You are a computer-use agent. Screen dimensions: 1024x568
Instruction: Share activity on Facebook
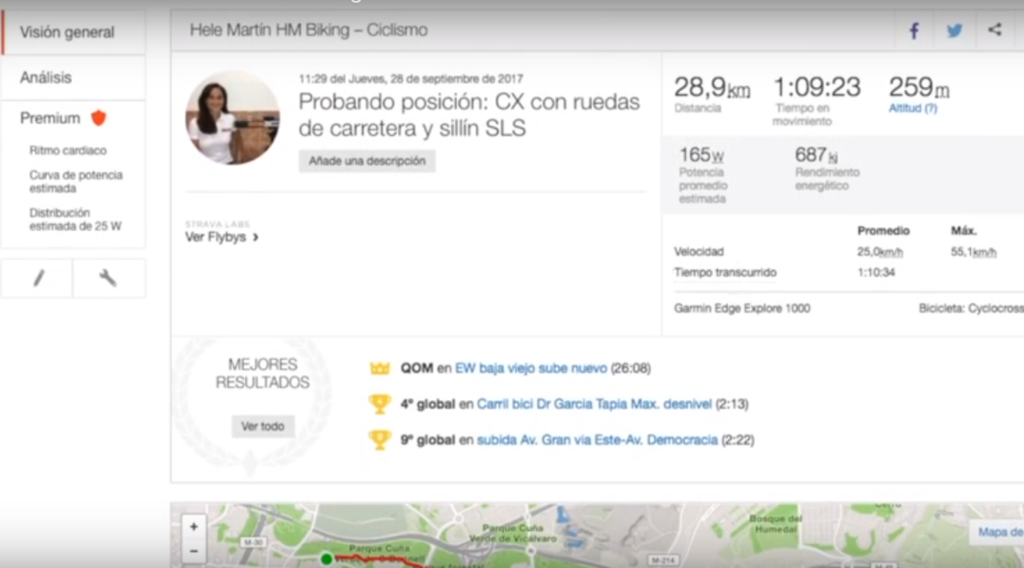(x=914, y=30)
